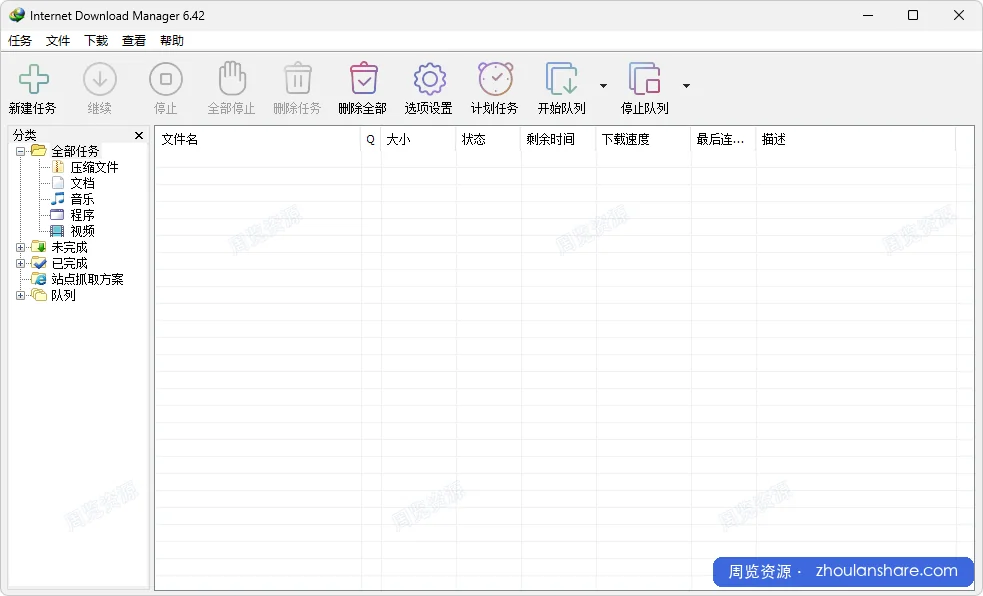This screenshot has width=983, height=596.
Task: Close the 分类 sidebar panel
Action: click(139, 135)
